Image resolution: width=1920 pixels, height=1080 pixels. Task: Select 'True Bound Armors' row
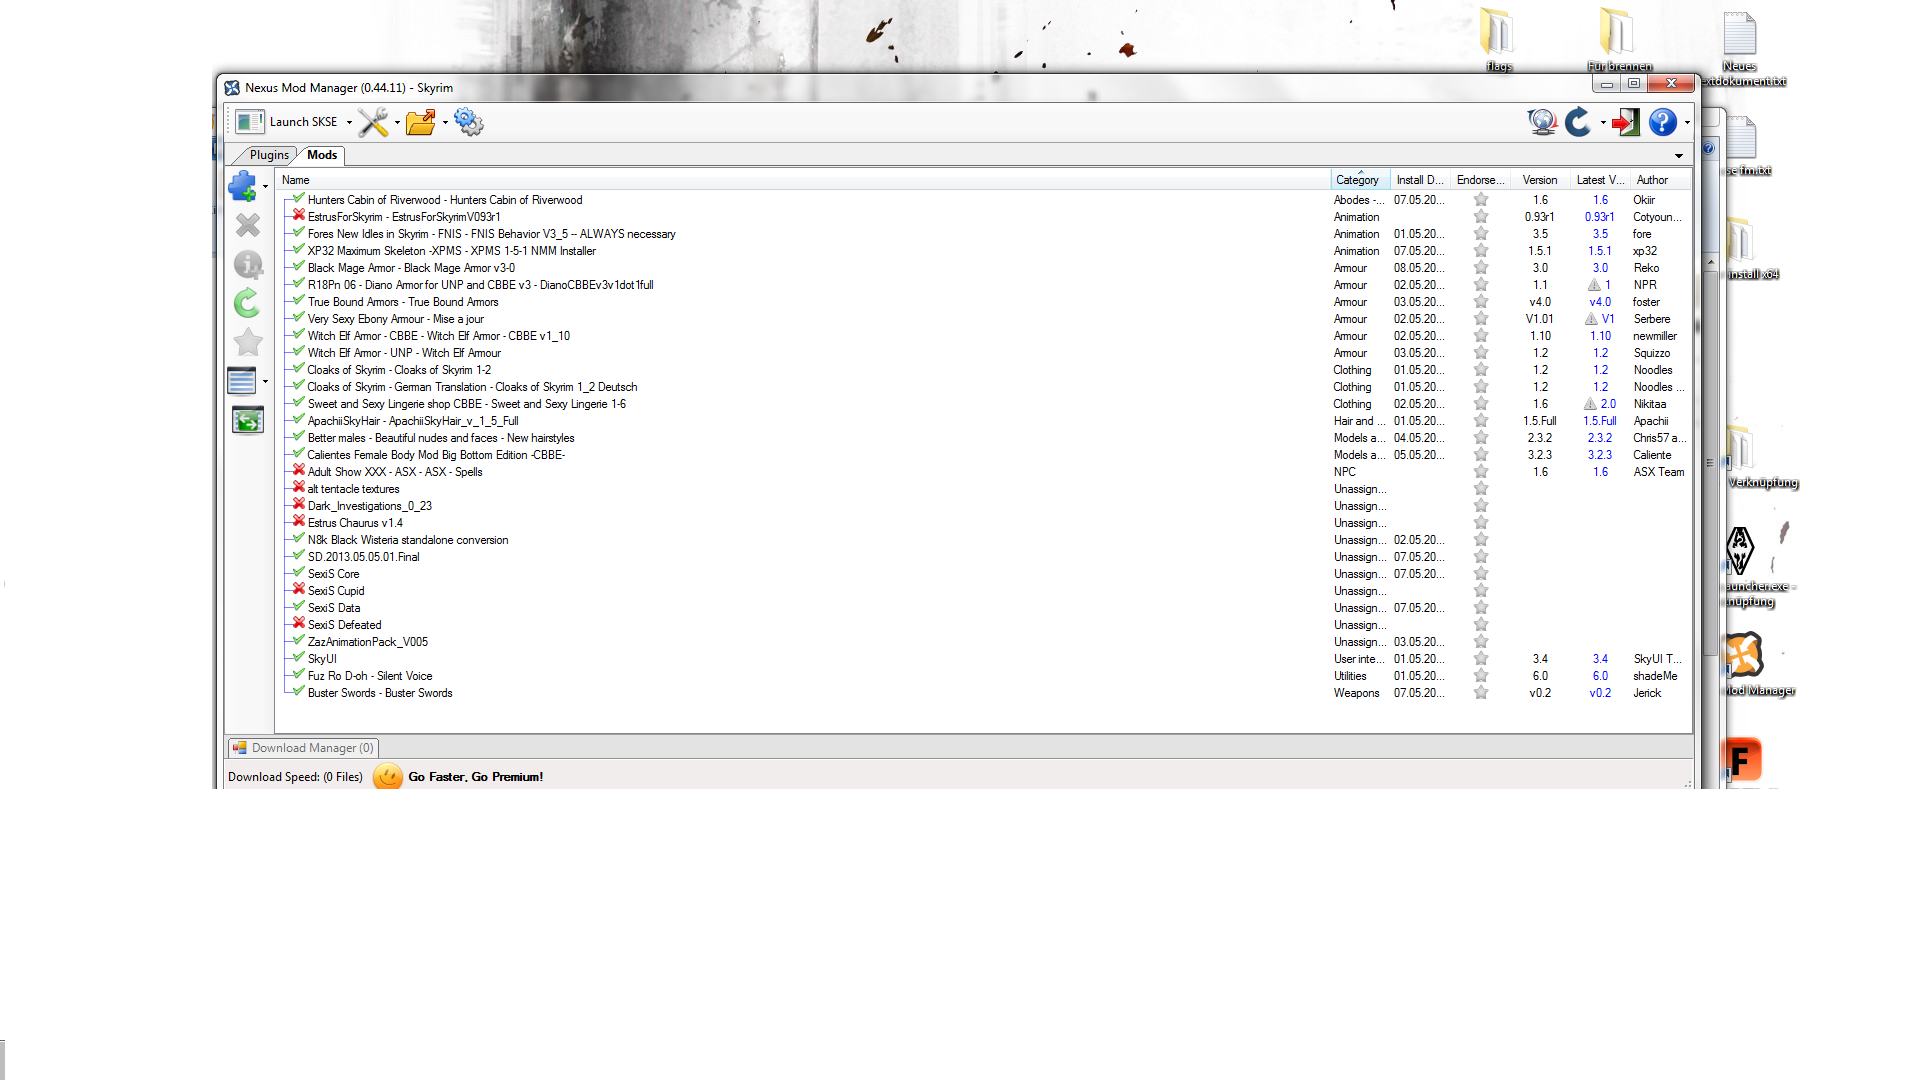985,302
